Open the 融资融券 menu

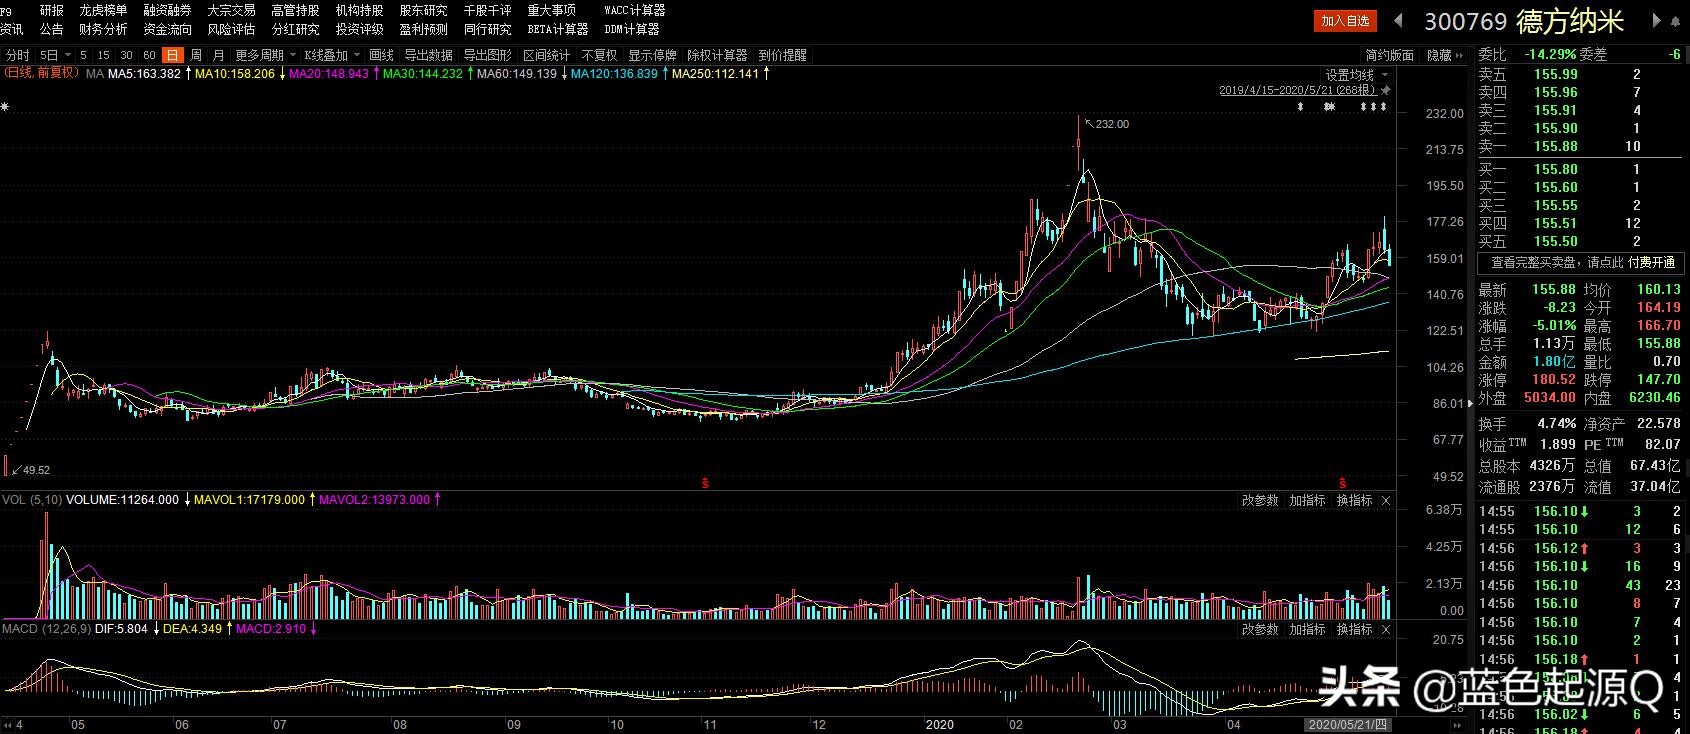[168, 10]
